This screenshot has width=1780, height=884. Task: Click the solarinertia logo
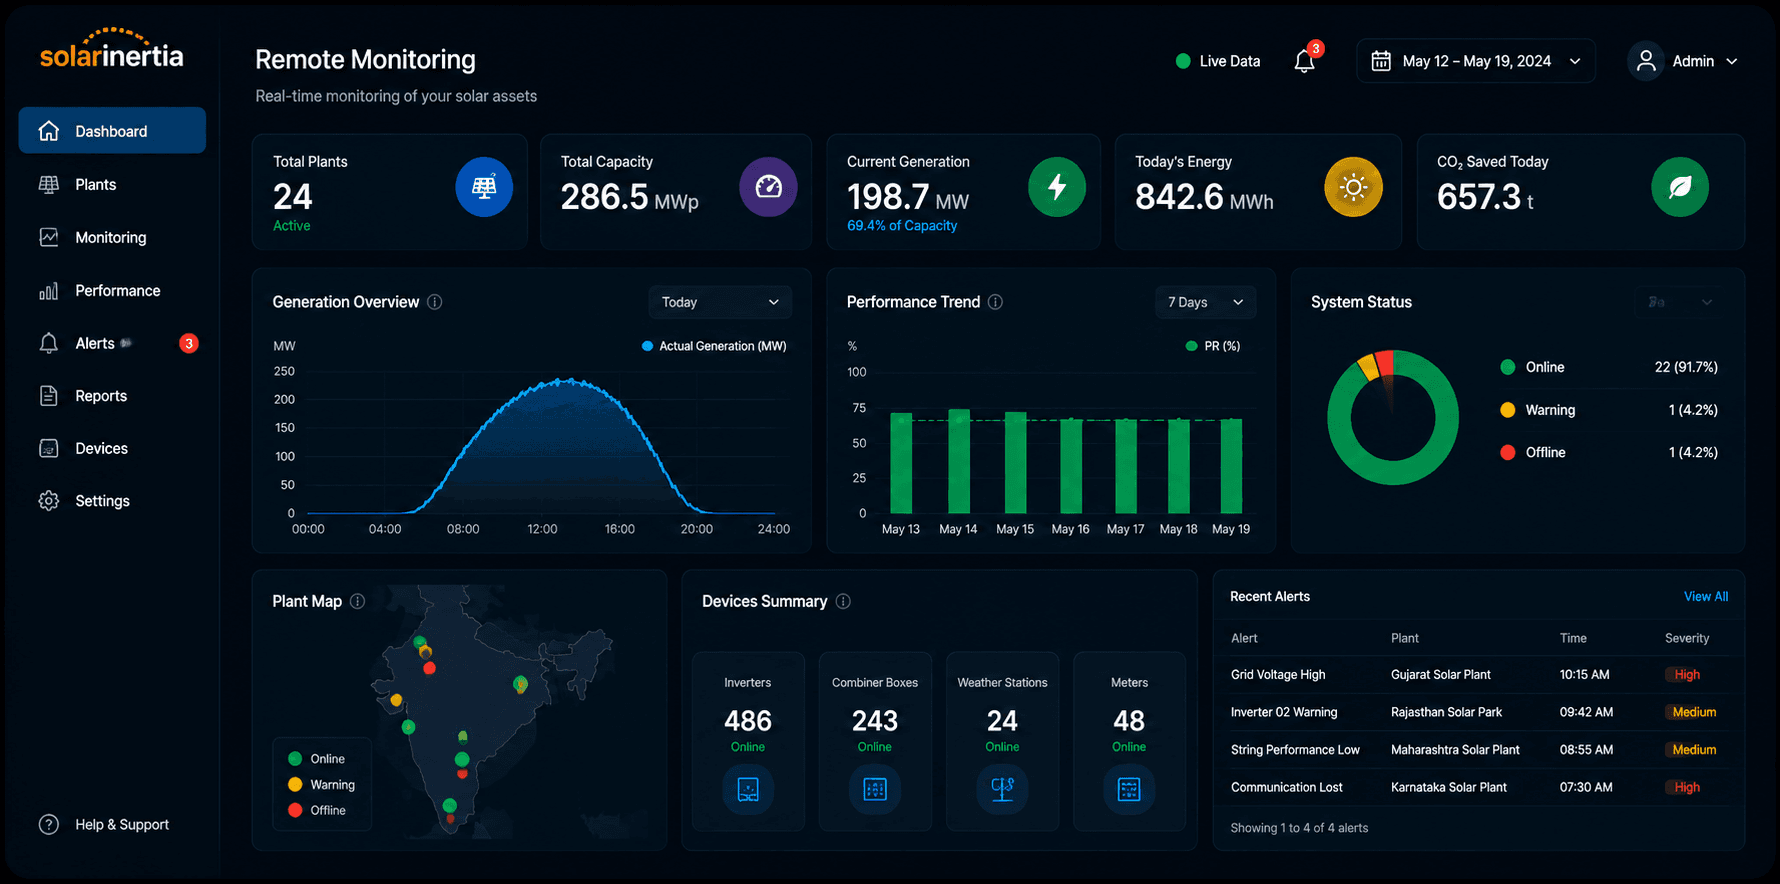(x=112, y=48)
